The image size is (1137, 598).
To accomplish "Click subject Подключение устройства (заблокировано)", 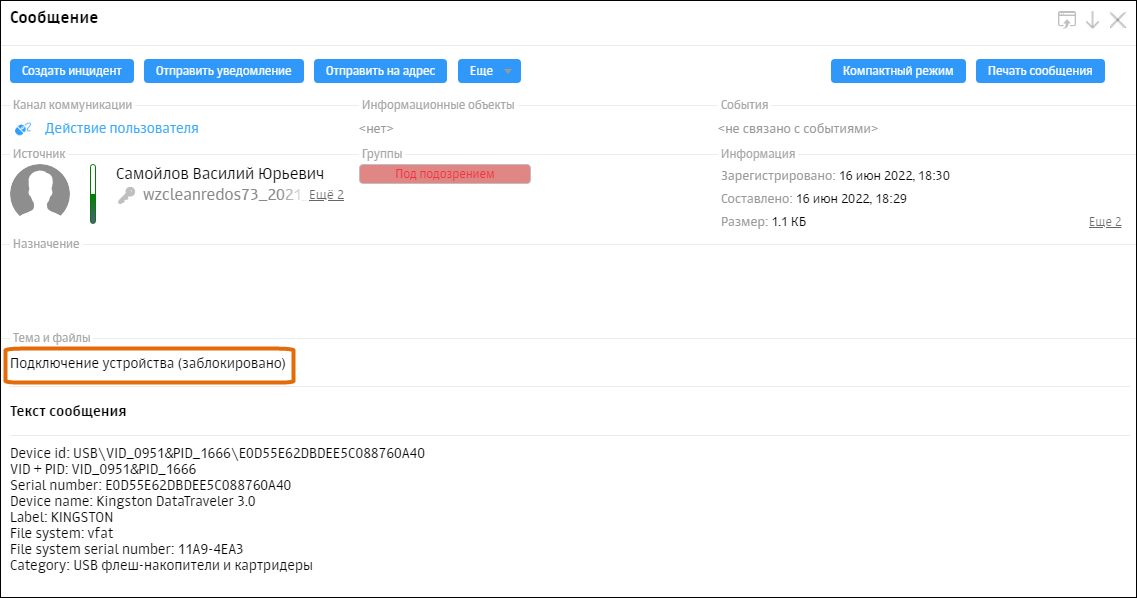I will [x=148, y=364].
